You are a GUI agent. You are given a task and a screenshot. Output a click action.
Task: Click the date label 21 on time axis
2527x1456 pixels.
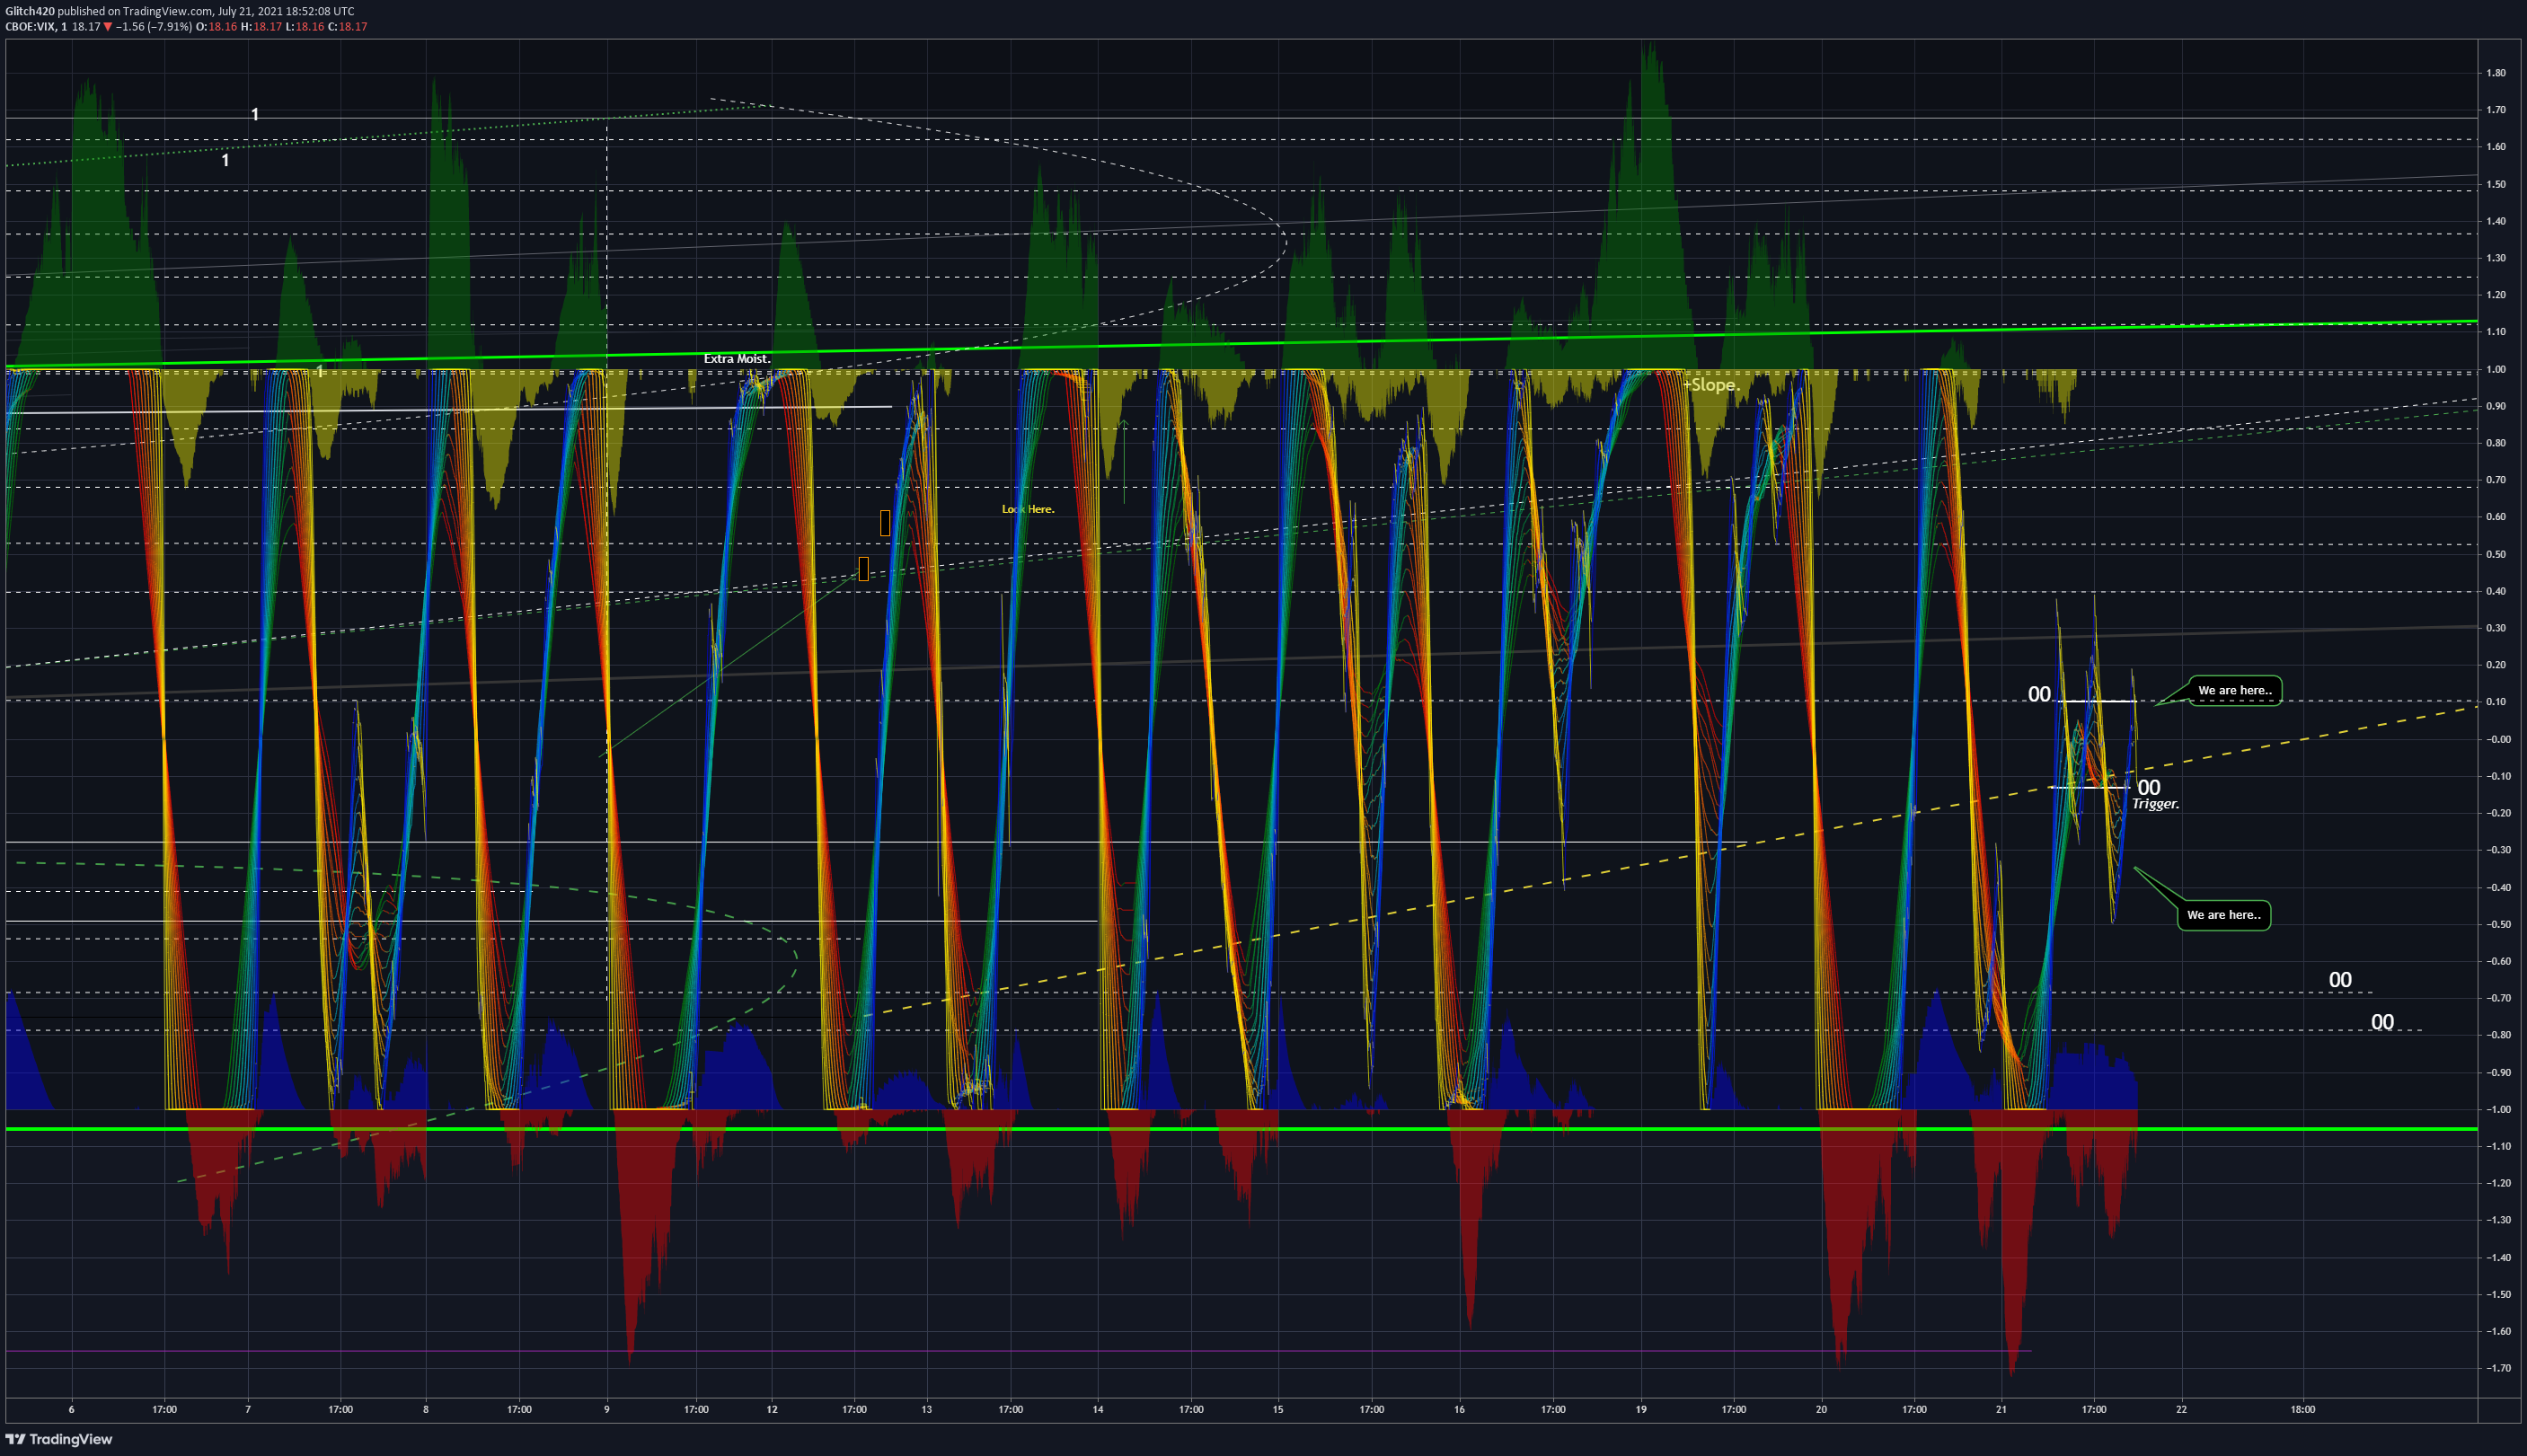[2001, 1409]
